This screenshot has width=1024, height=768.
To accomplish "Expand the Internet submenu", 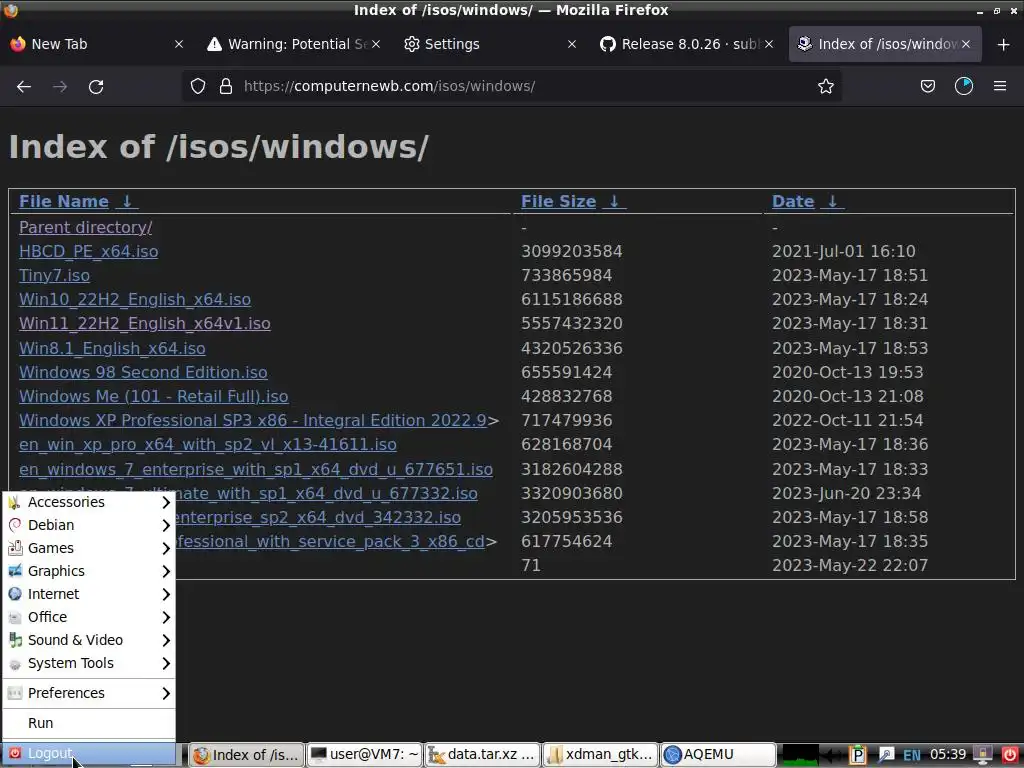I will [x=89, y=594].
